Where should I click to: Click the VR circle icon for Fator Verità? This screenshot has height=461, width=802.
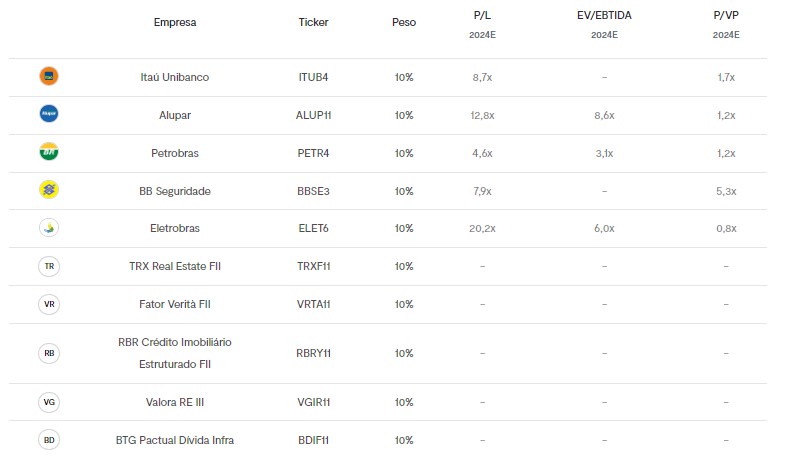coord(49,304)
